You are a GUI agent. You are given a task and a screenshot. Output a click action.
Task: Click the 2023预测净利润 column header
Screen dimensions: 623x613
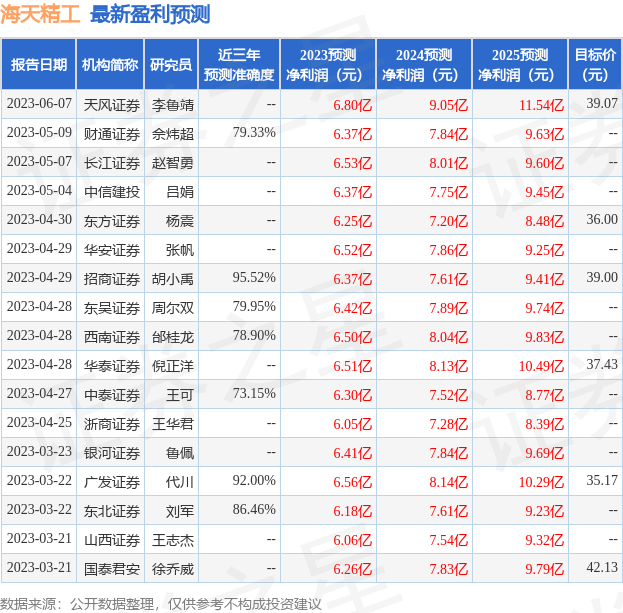328,64
